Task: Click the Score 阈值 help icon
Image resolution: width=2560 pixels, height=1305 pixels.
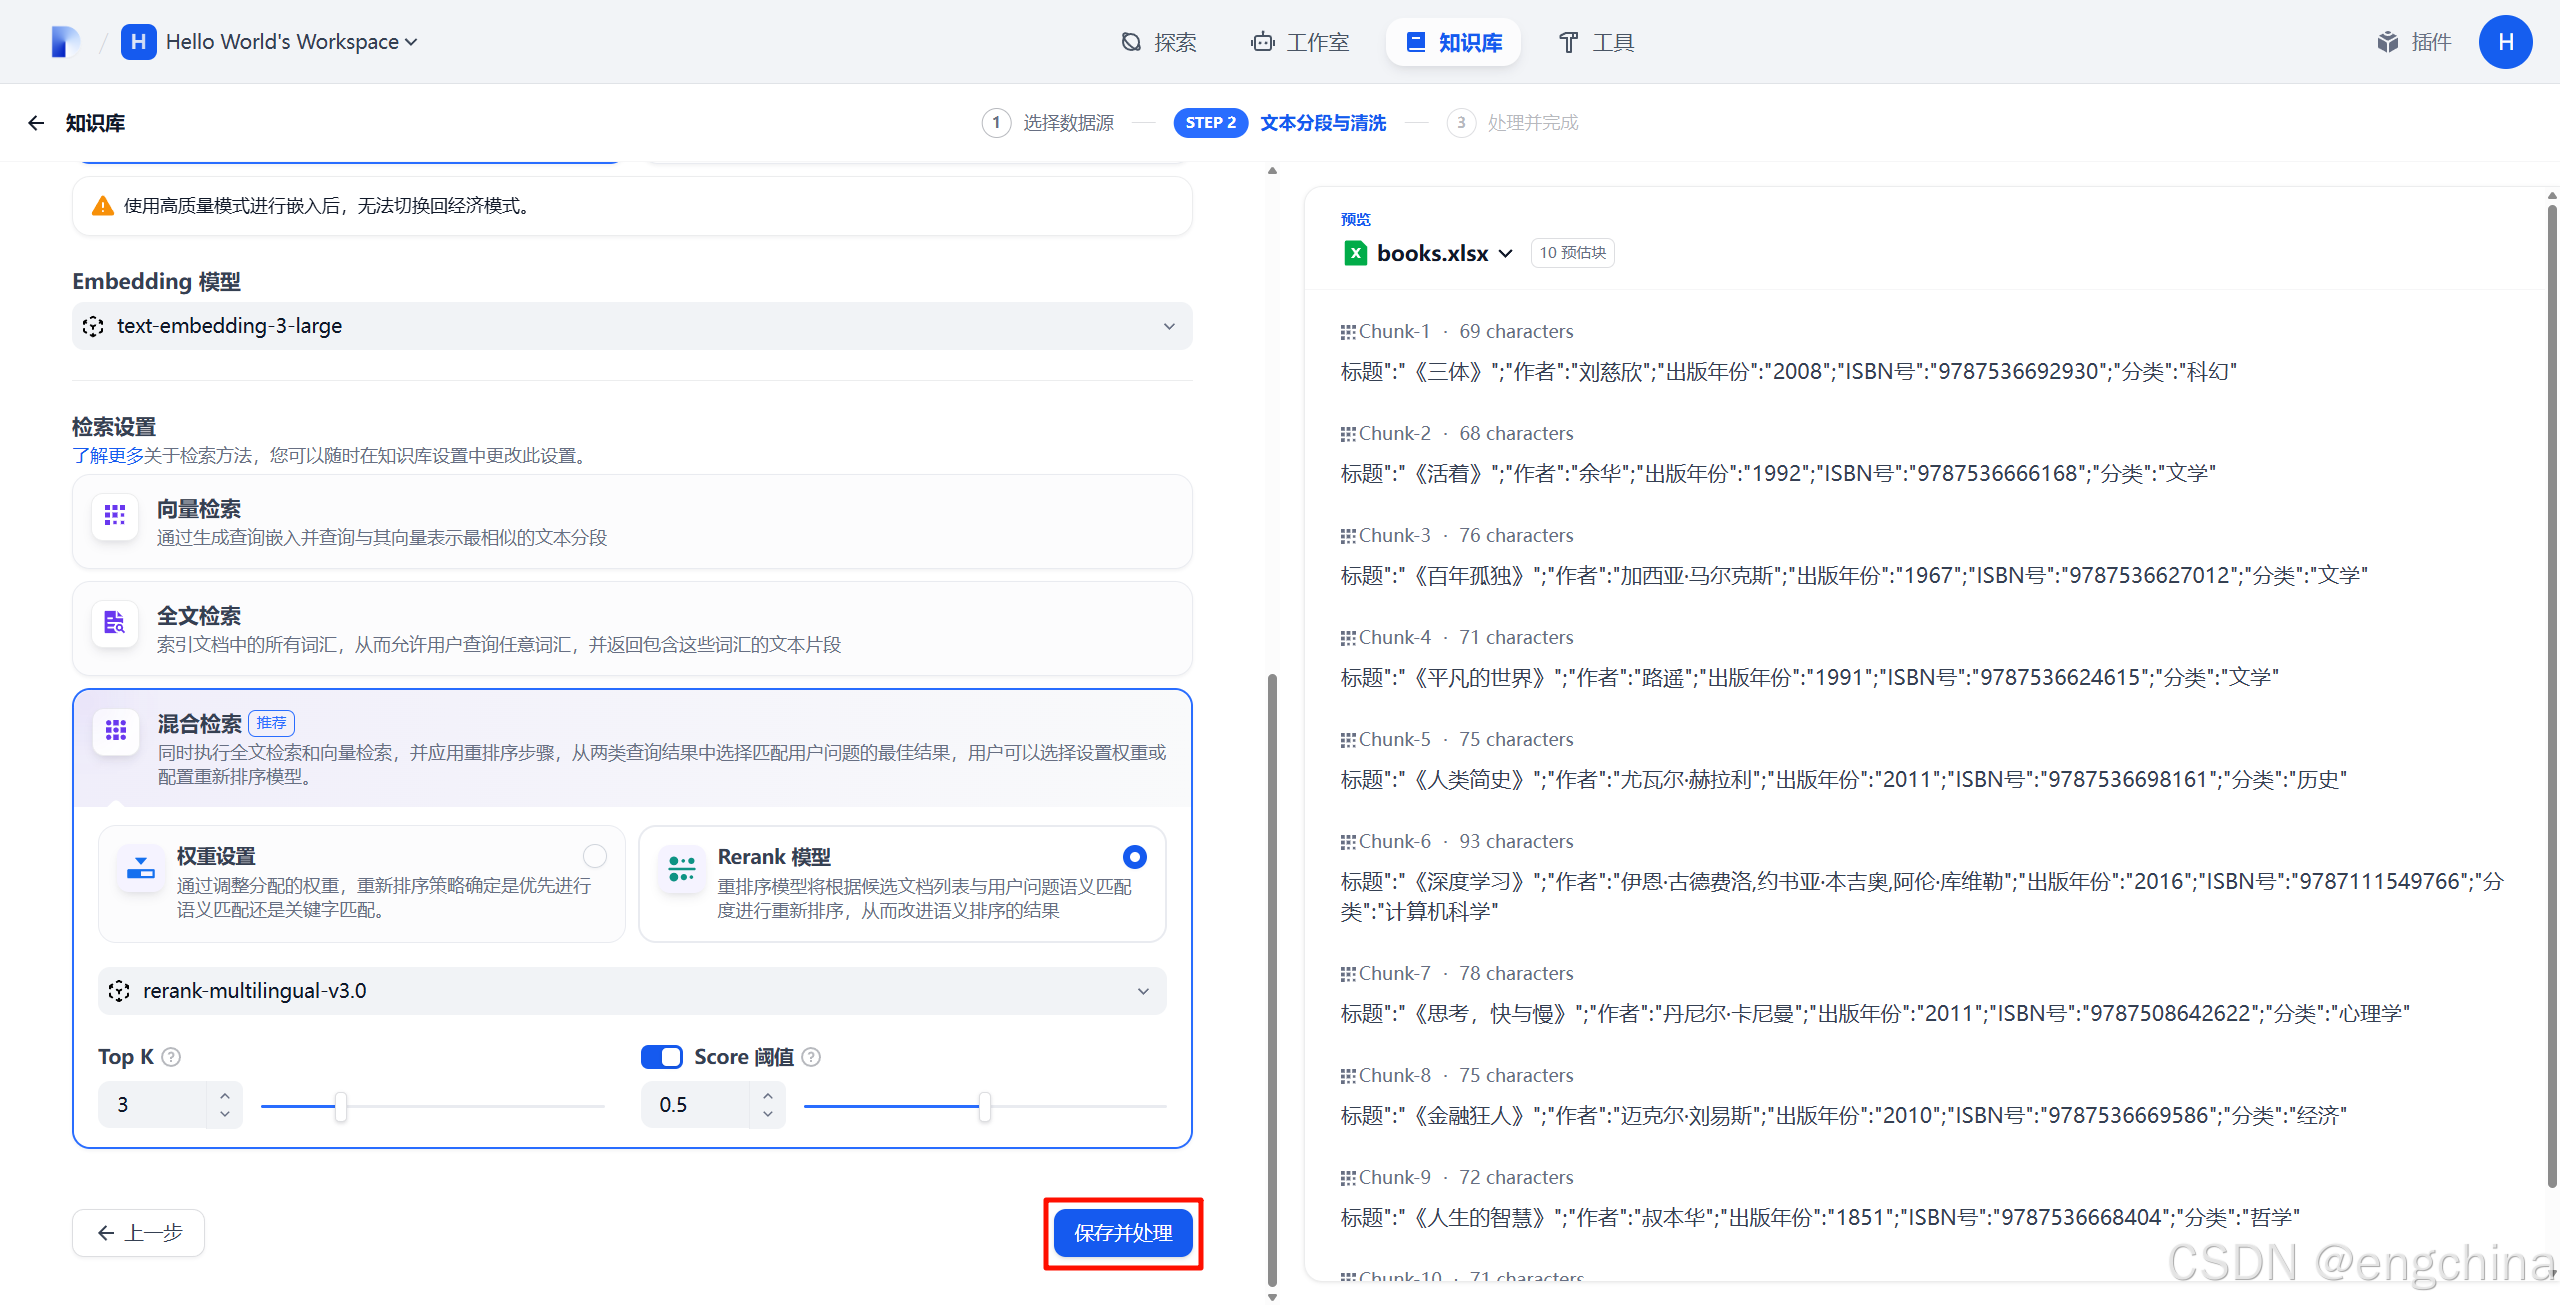Action: (812, 1057)
